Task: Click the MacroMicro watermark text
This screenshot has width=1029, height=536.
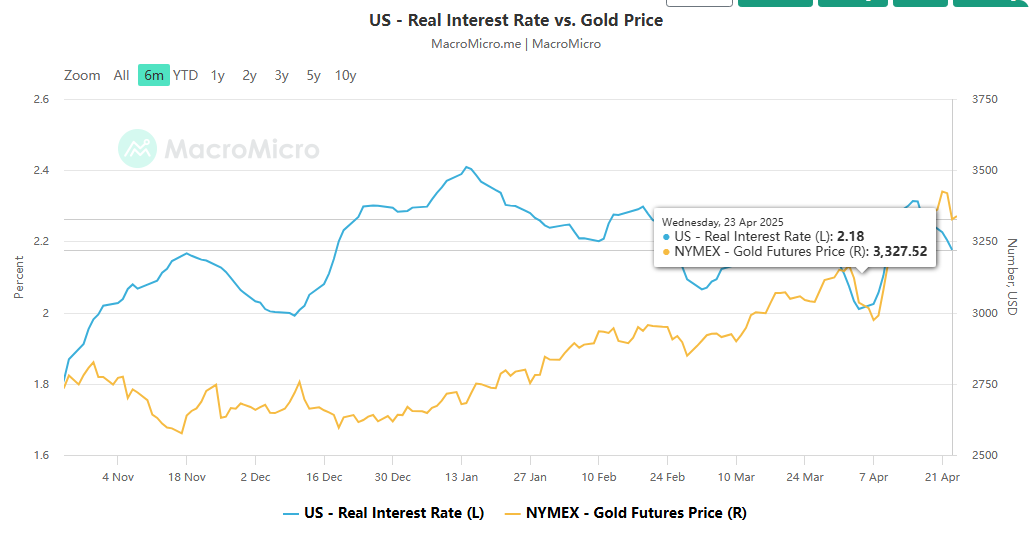Action: [x=241, y=150]
